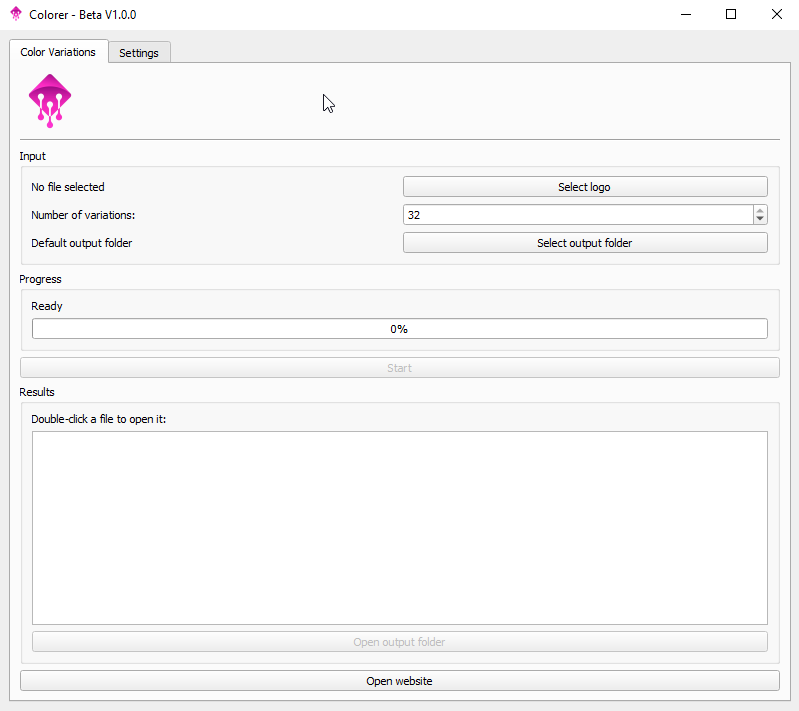Close the Colorer application window

click(777, 15)
